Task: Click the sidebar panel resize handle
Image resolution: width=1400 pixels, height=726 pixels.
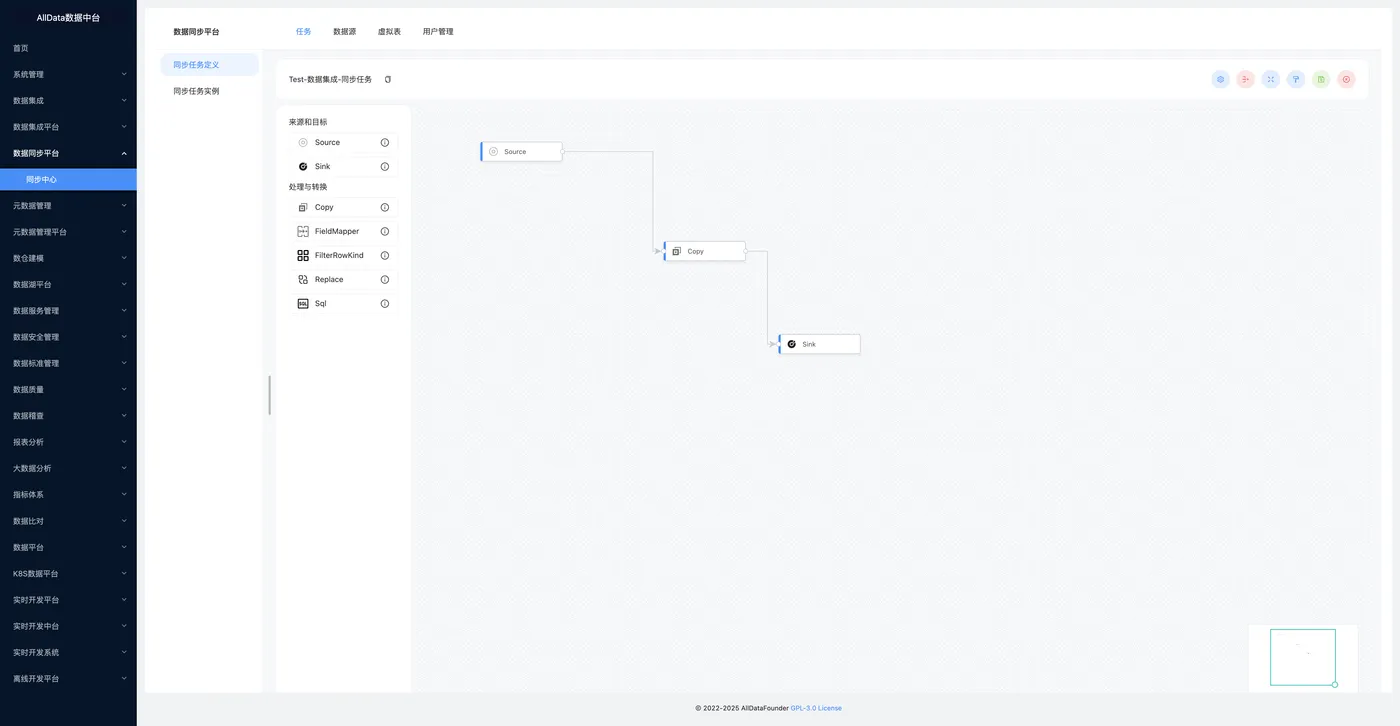Action: 269,395
